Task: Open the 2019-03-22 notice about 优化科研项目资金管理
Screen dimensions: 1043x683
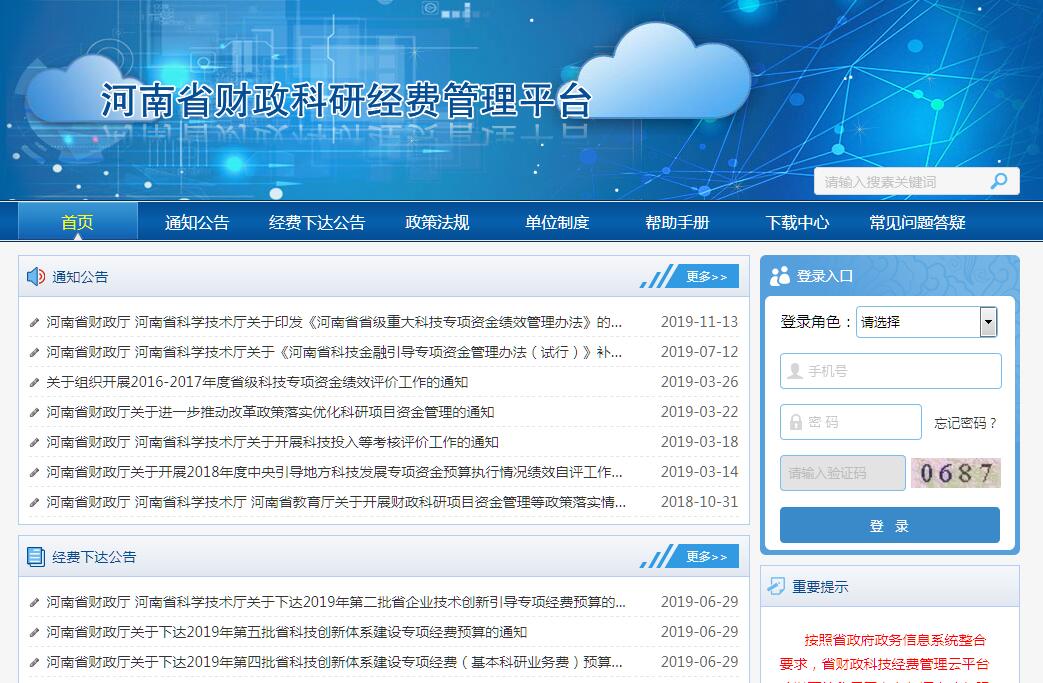Action: tap(270, 412)
